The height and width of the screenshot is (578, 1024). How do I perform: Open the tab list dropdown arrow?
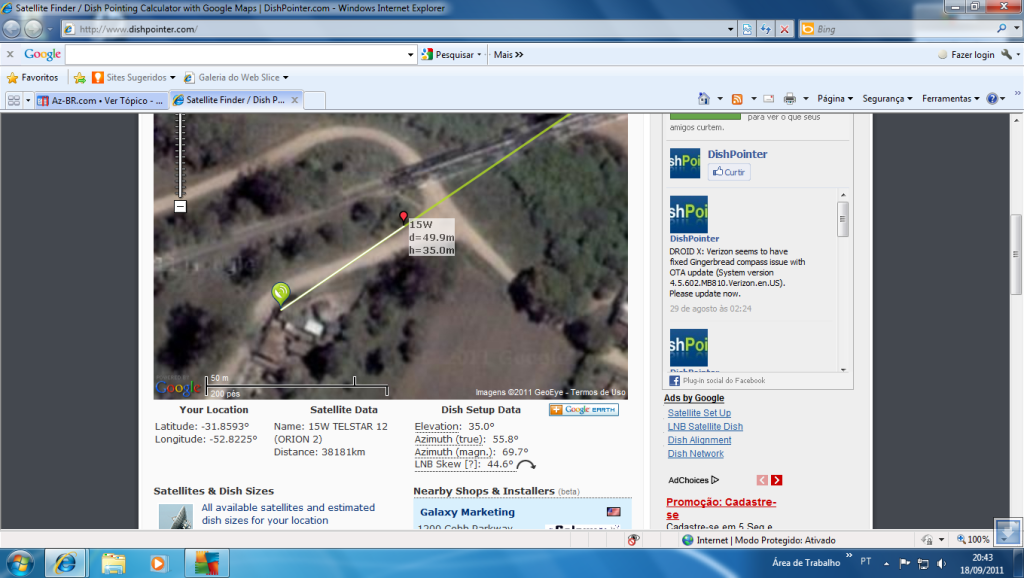point(28,100)
